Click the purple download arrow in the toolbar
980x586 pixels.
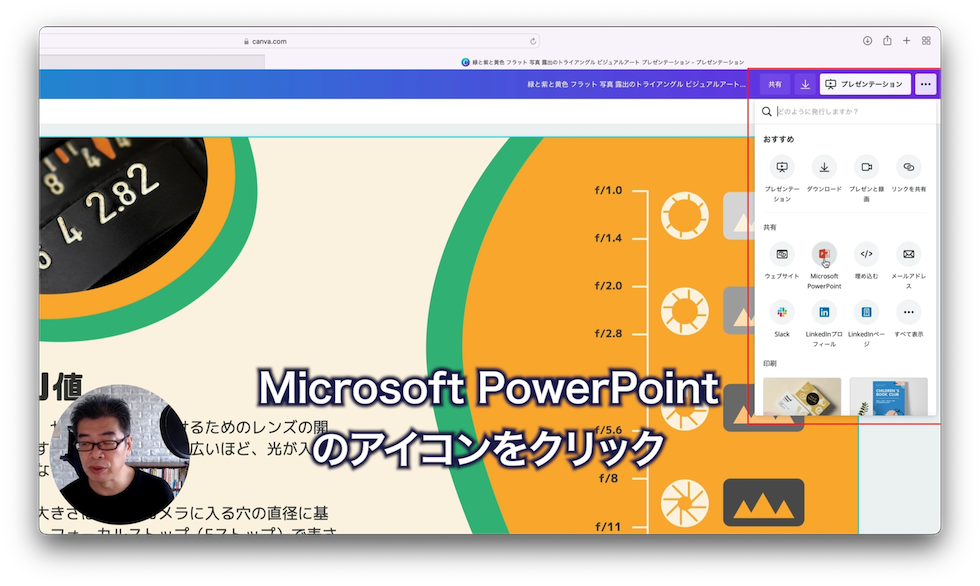pyautogui.click(x=805, y=84)
